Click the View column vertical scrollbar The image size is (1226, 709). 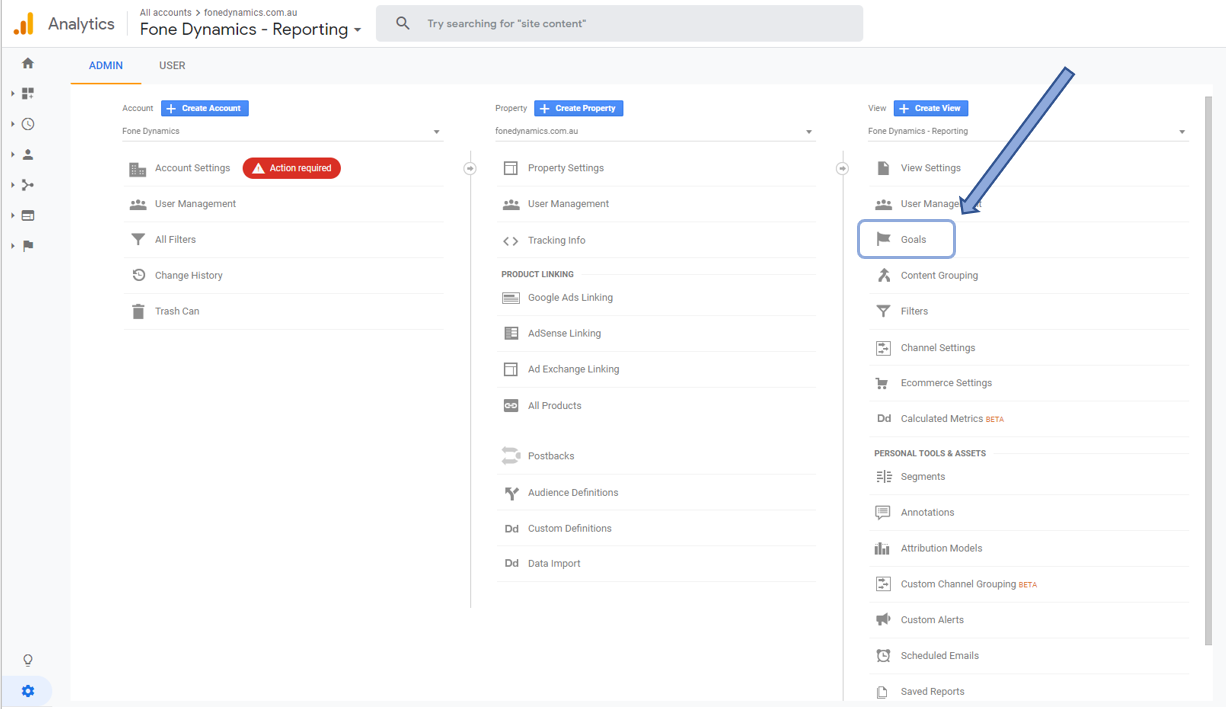(1209, 370)
